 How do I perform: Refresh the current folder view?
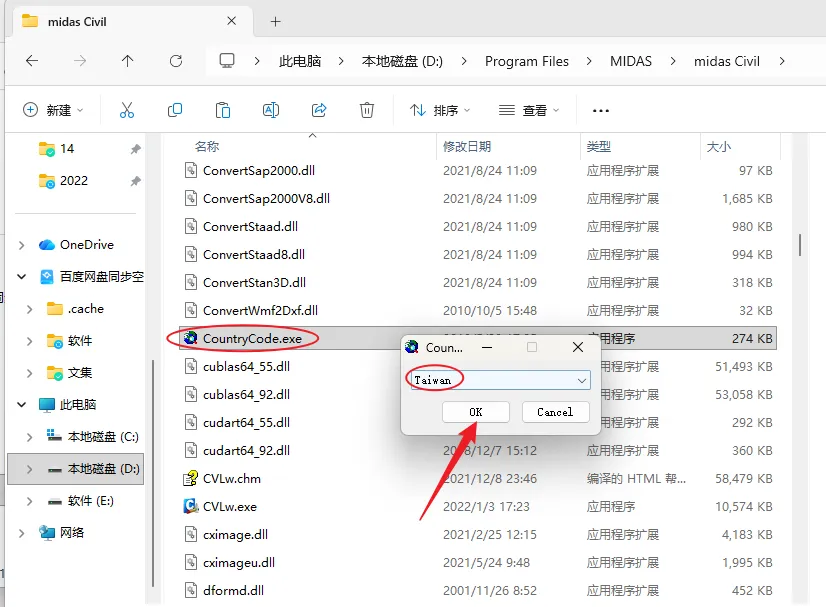coord(176,61)
